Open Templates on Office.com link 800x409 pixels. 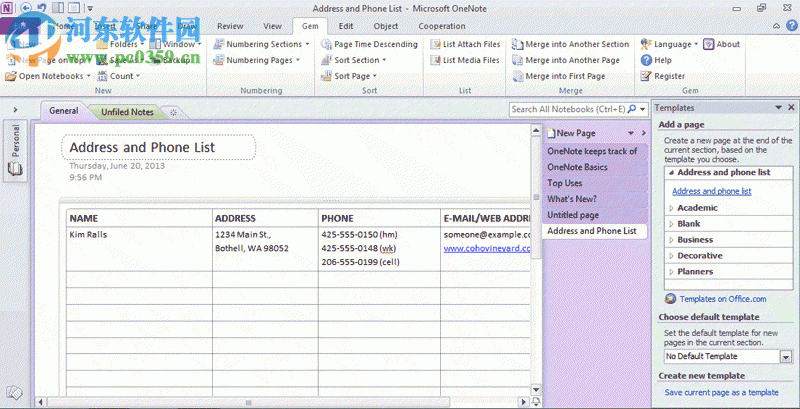[x=723, y=299]
